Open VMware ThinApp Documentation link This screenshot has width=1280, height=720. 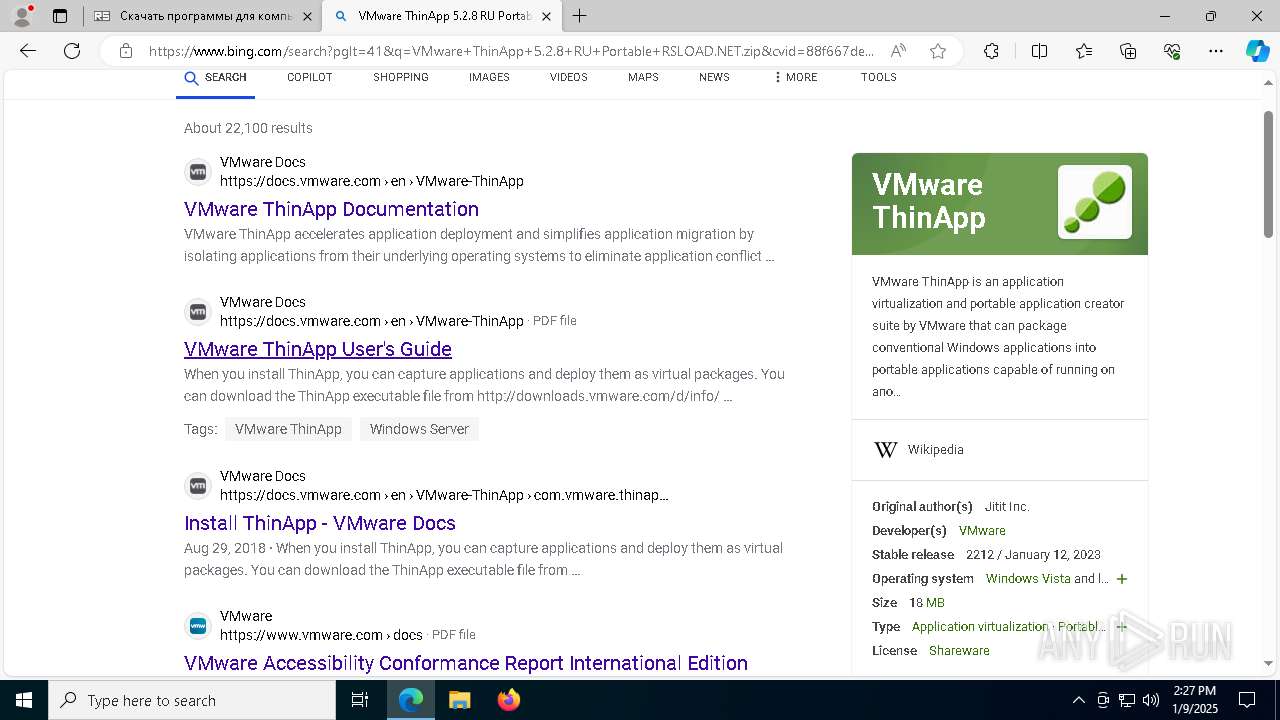click(331, 209)
